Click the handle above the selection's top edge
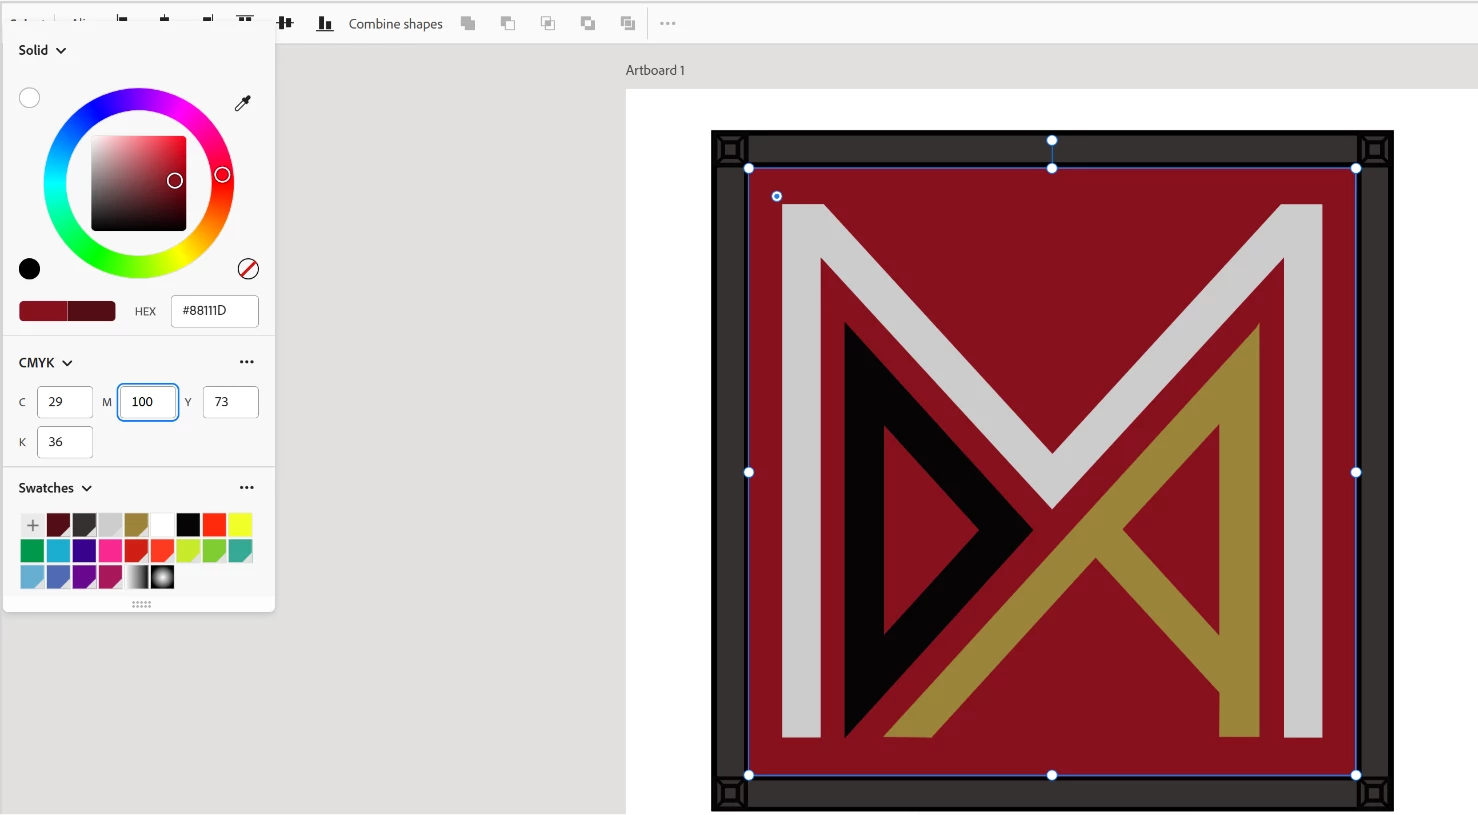Image resolution: width=1478 pixels, height=815 pixels. coord(1052,141)
